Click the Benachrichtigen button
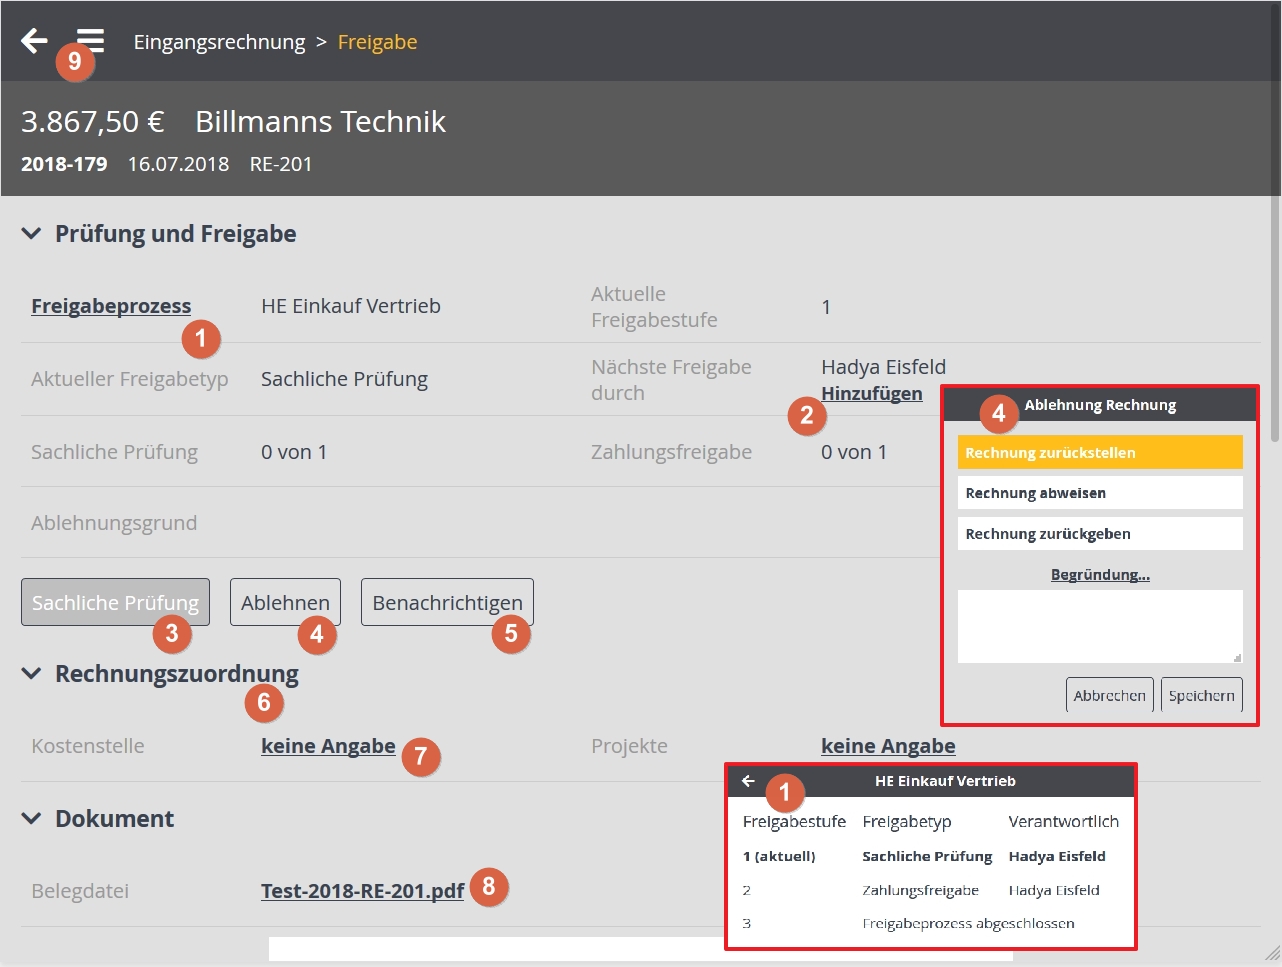The height and width of the screenshot is (967, 1282). [x=447, y=602]
